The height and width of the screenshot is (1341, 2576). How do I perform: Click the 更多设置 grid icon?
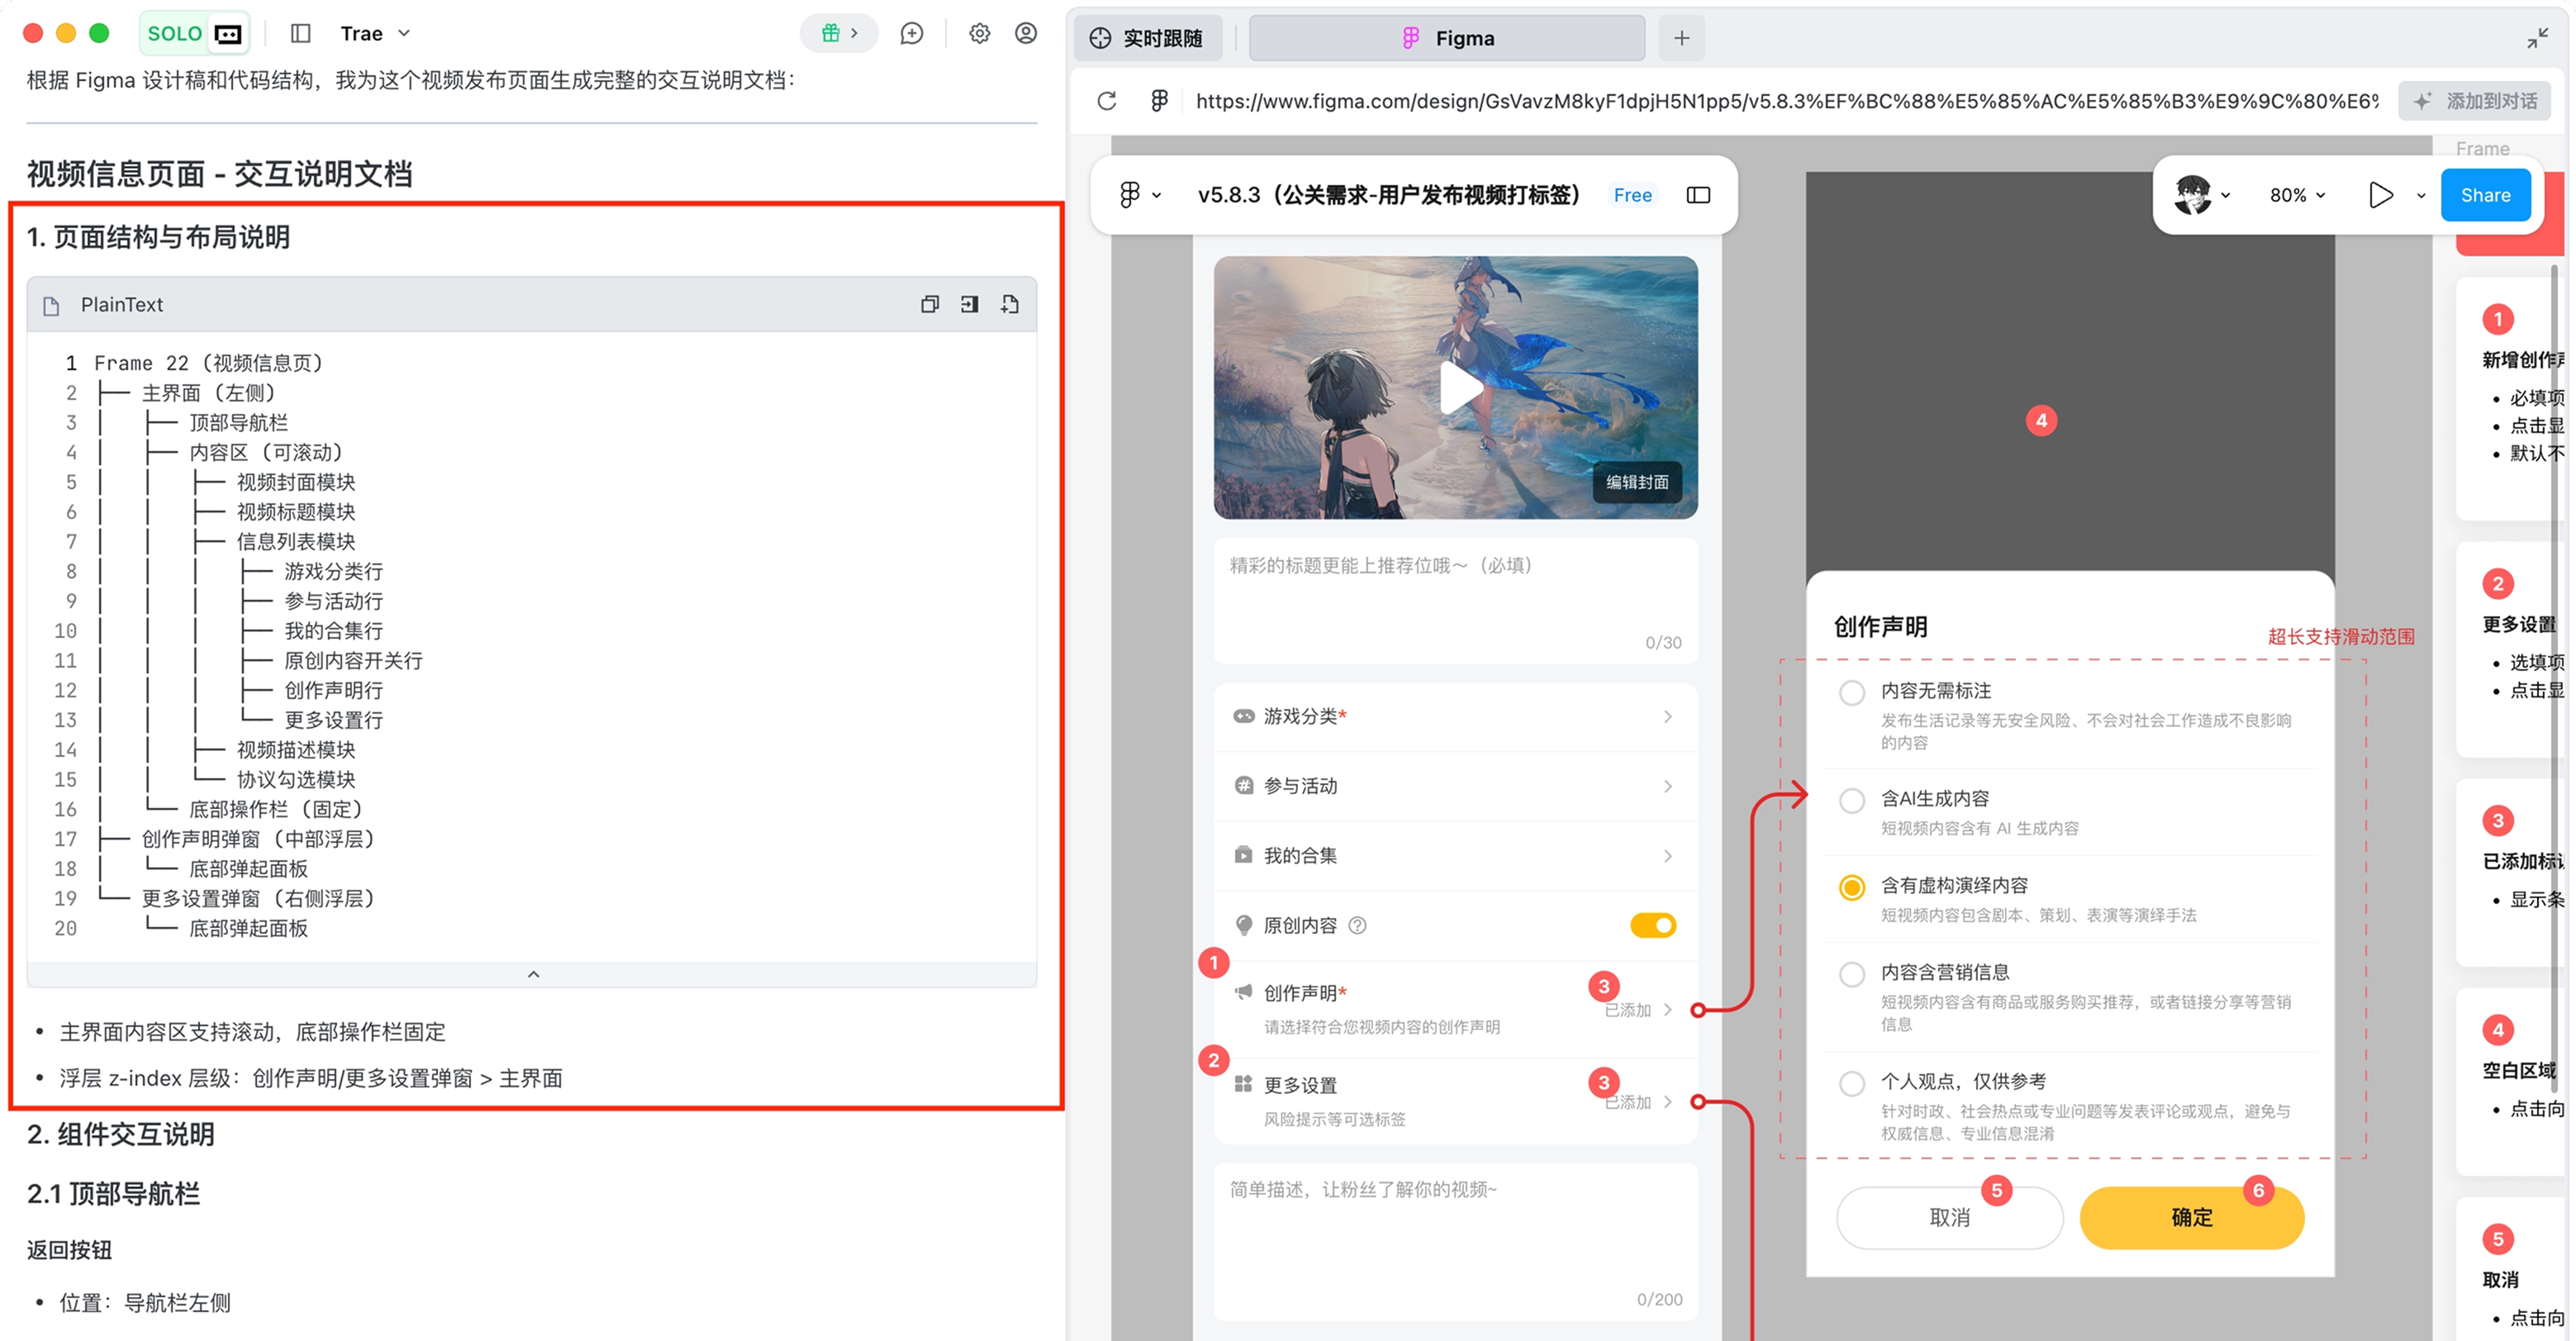pyautogui.click(x=1243, y=1084)
